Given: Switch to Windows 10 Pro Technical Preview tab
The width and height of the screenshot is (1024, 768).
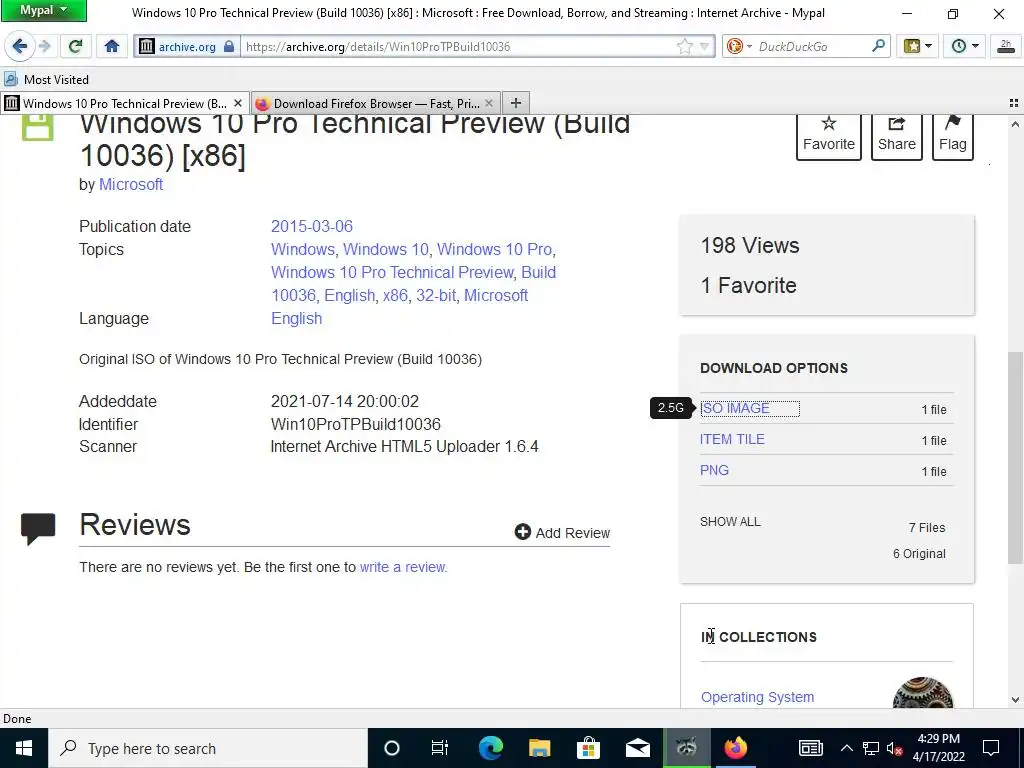Looking at the screenshot, I should (124, 103).
